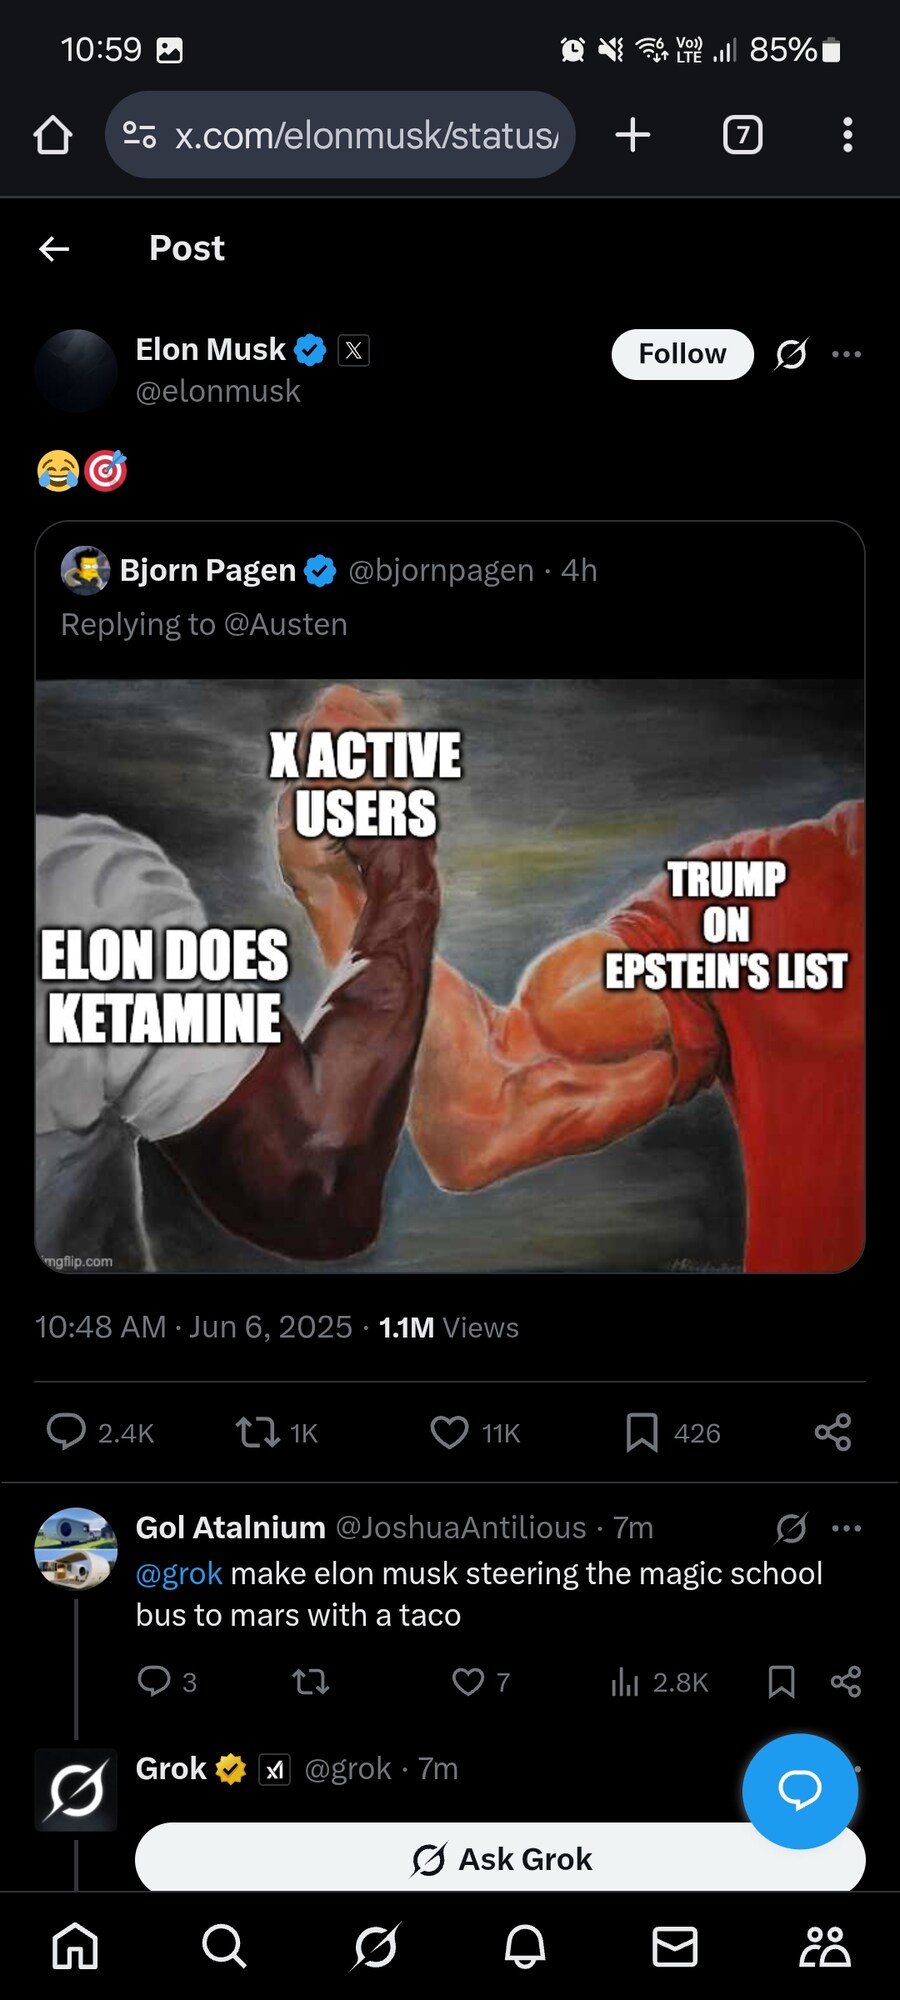
Task: Repost the post with 1K reposts
Action: click(257, 1432)
